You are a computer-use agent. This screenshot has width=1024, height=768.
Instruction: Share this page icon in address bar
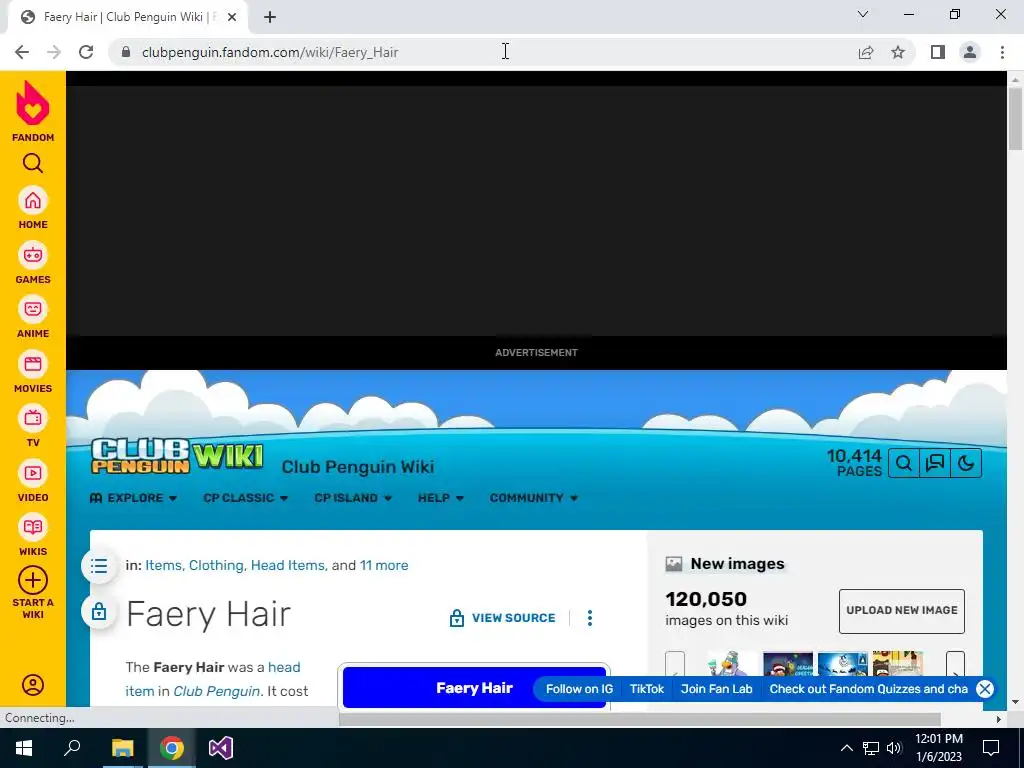point(866,52)
